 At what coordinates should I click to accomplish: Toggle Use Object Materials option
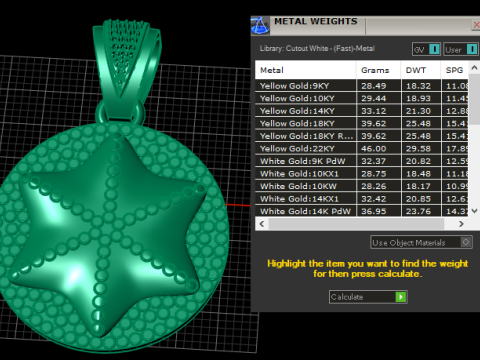coord(421,242)
